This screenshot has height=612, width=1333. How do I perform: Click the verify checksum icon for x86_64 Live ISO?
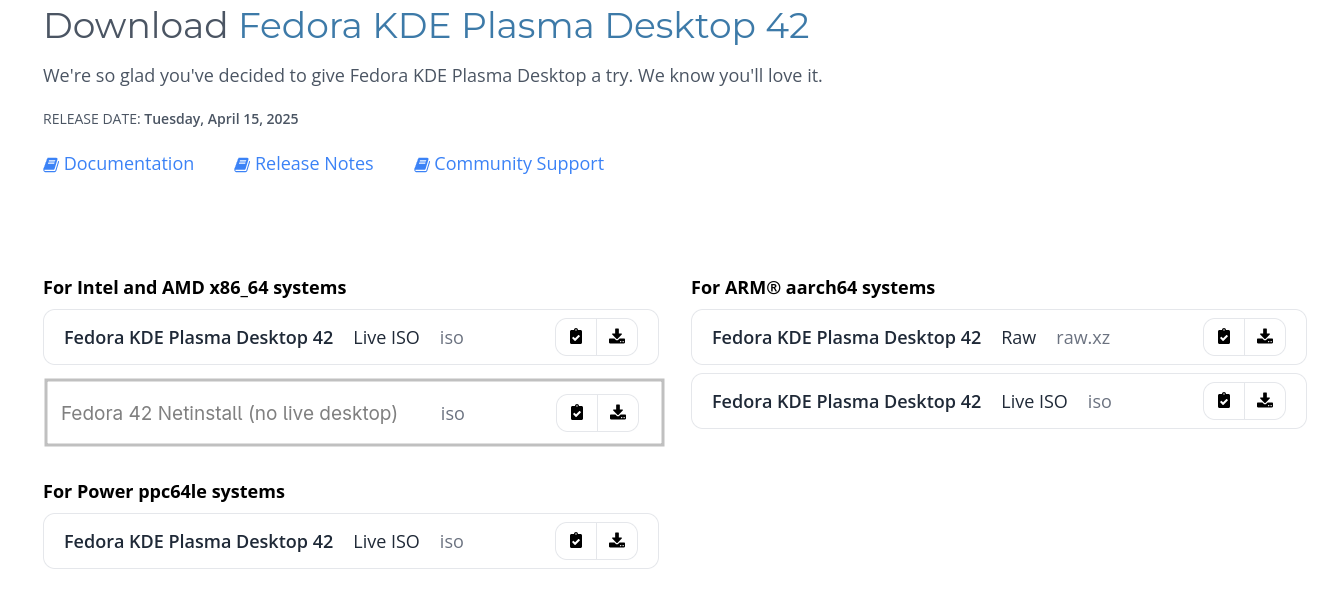(x=576, y=337)
